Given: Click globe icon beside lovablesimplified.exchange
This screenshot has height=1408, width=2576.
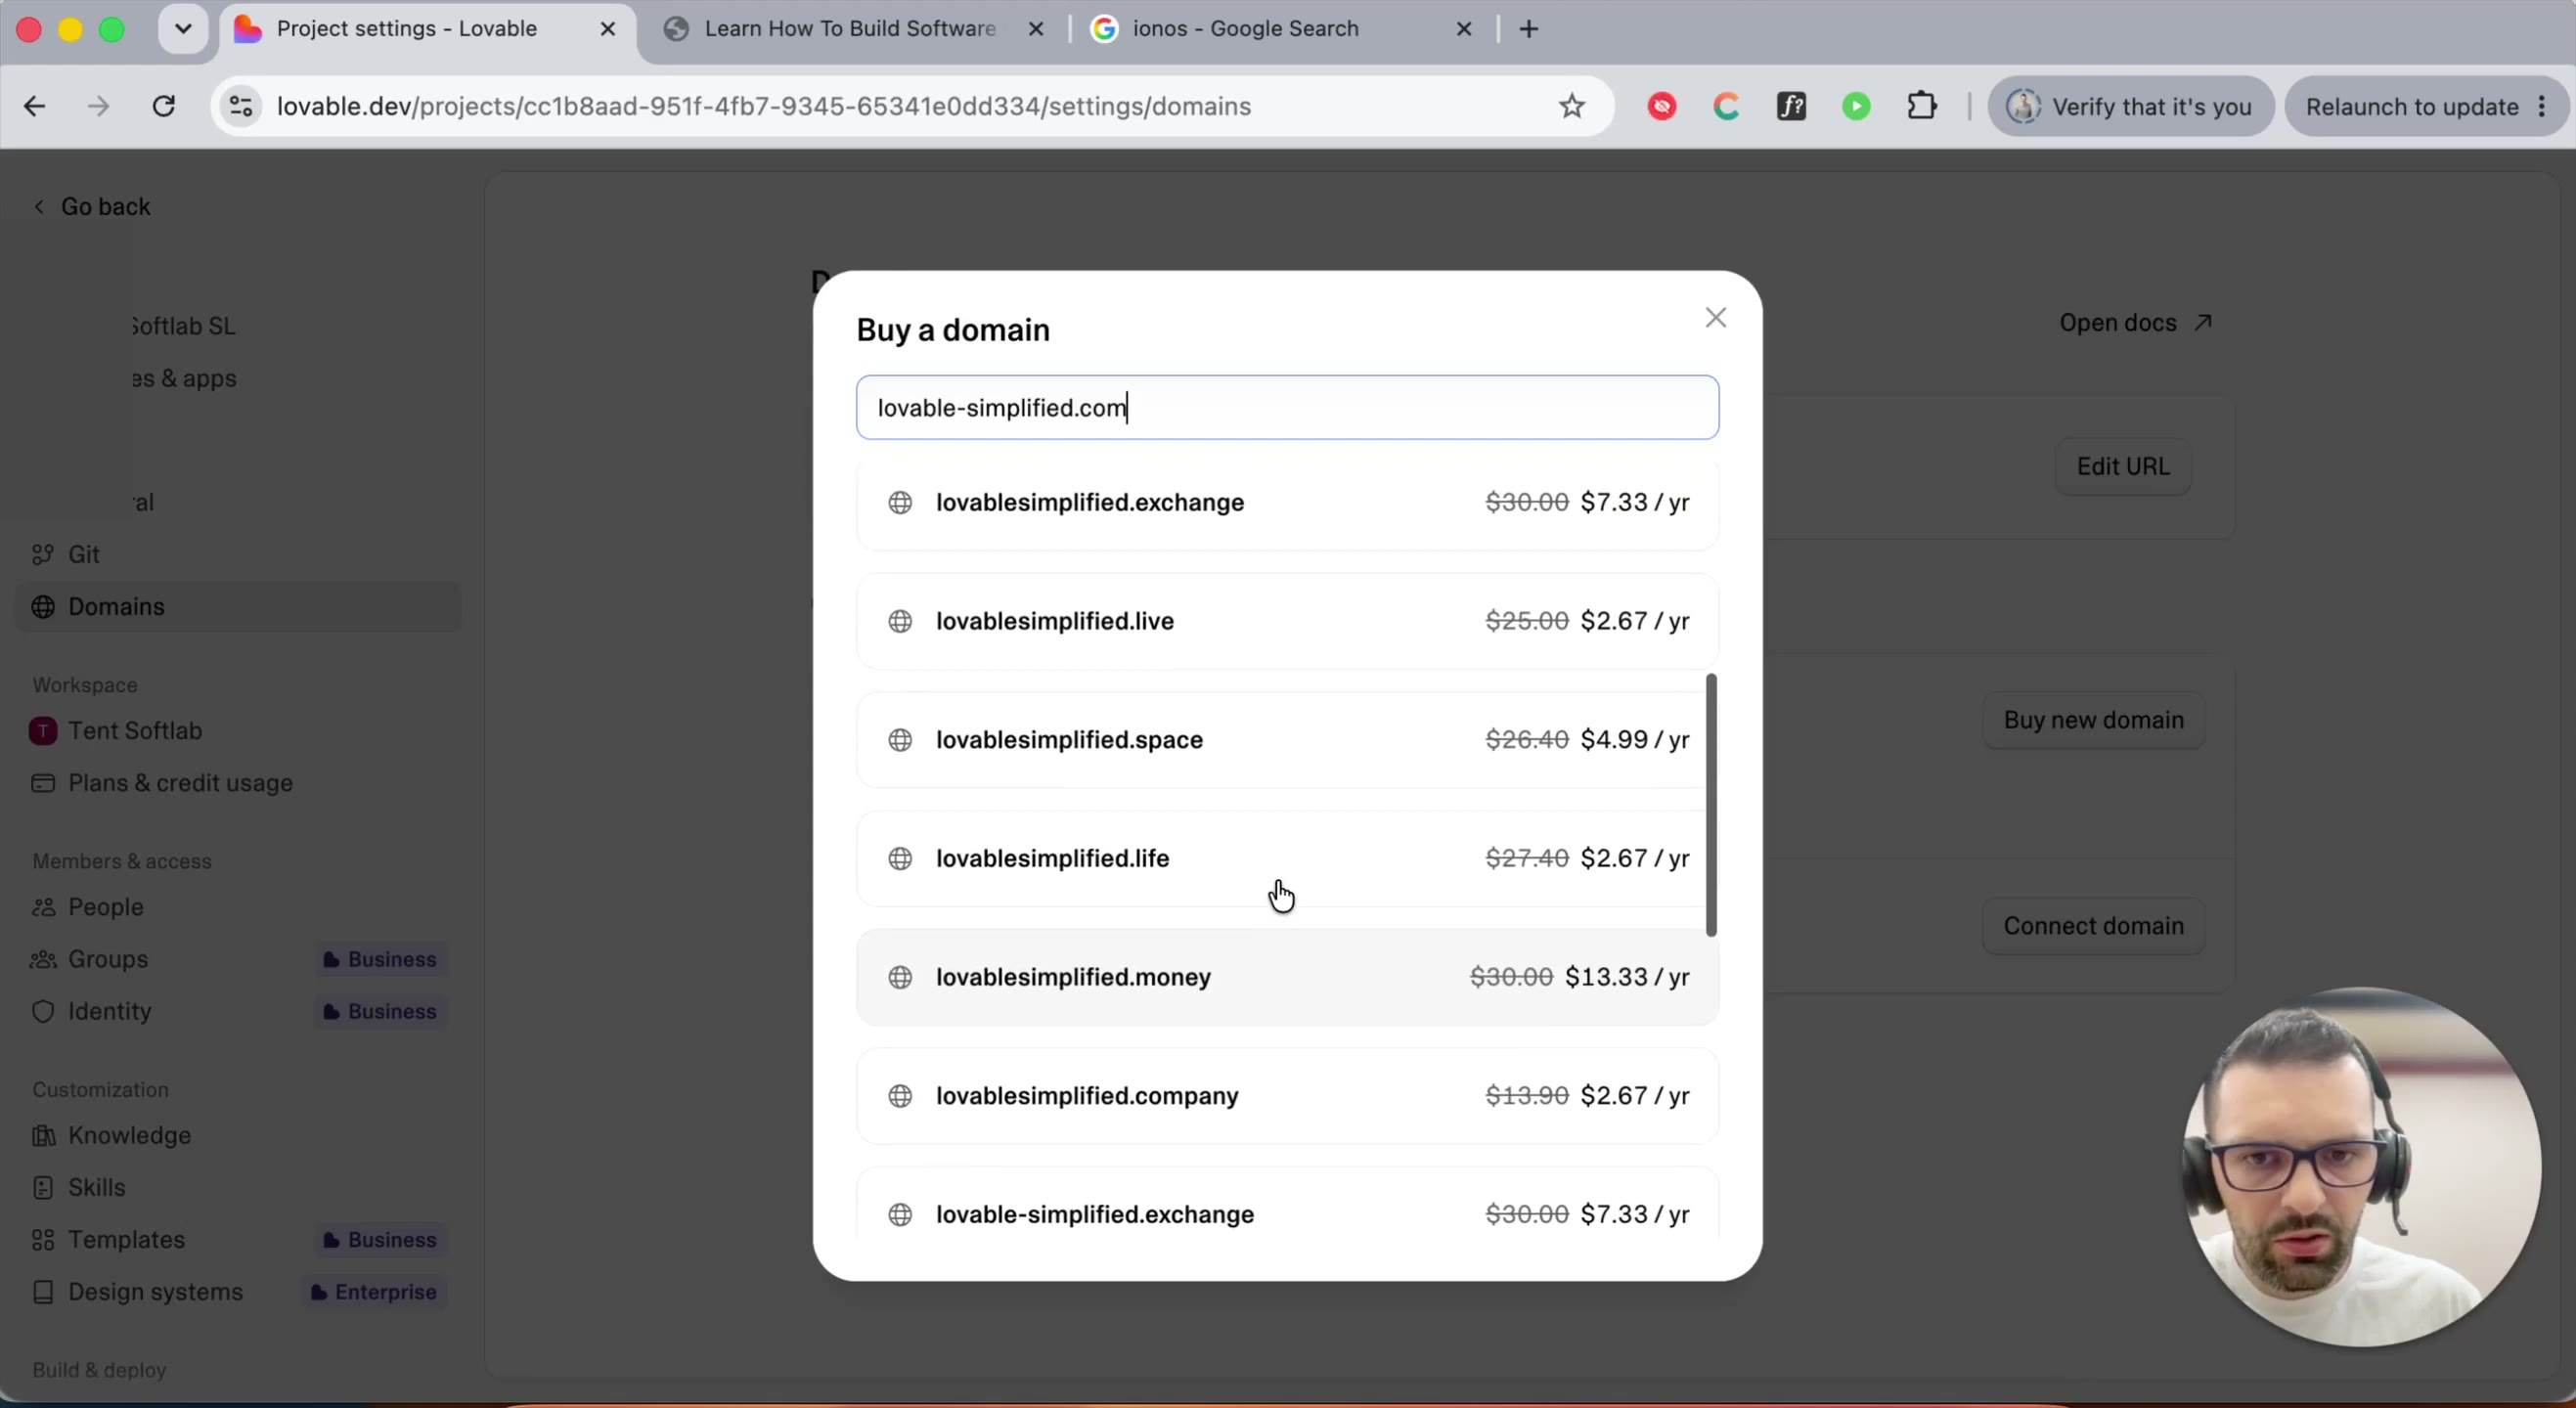Looking at the screenshot, I should [900, 502].
